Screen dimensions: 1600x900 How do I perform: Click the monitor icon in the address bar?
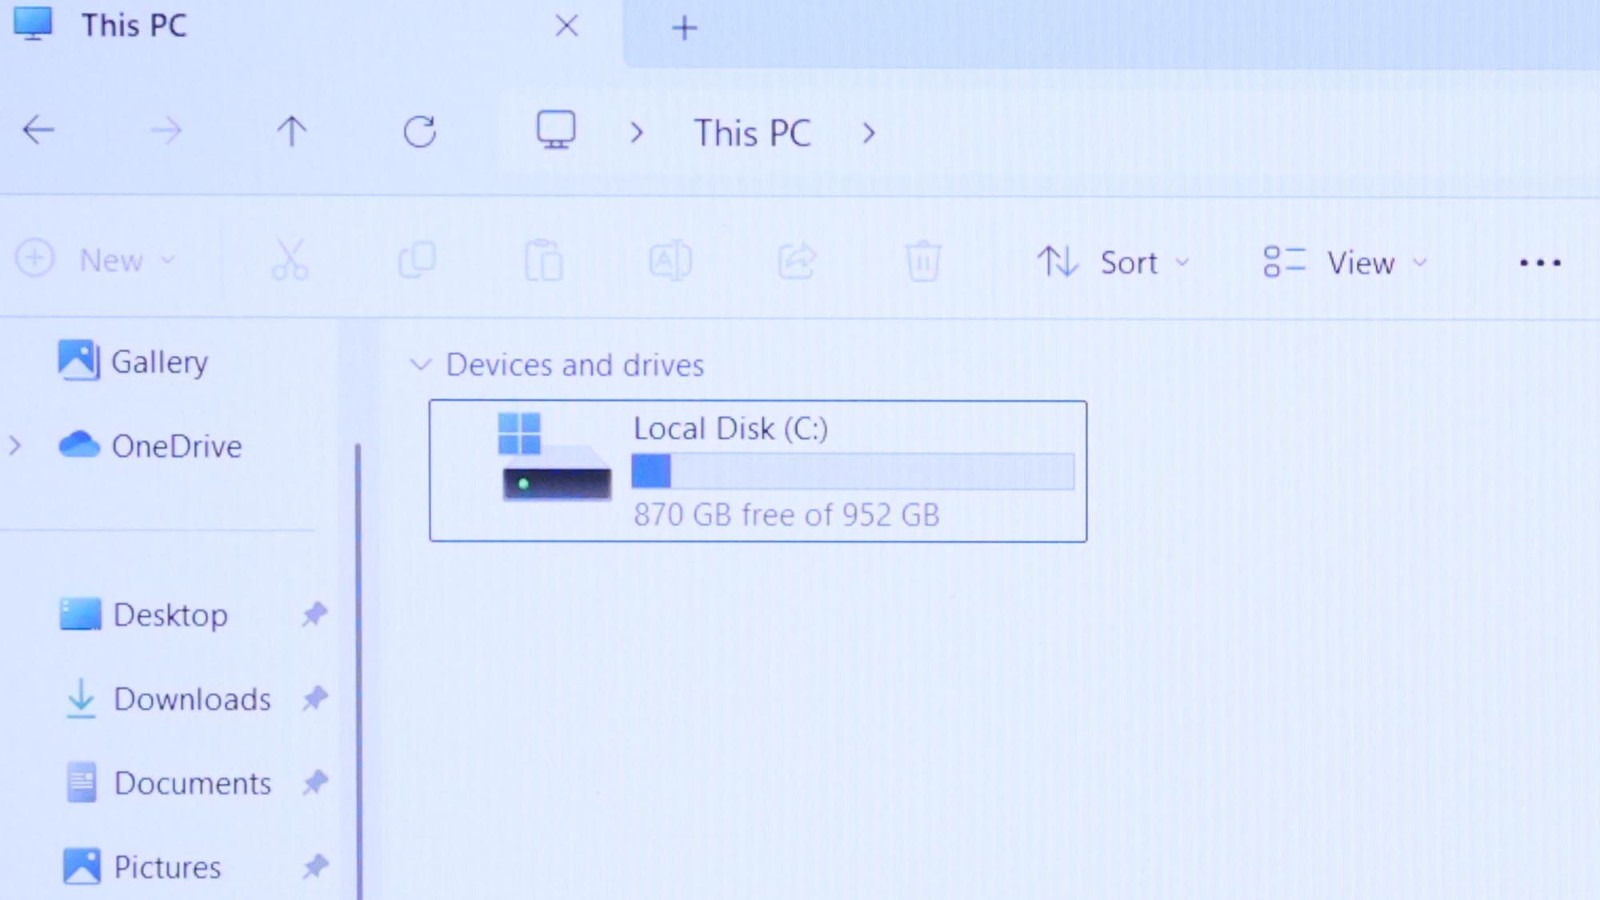556,130
